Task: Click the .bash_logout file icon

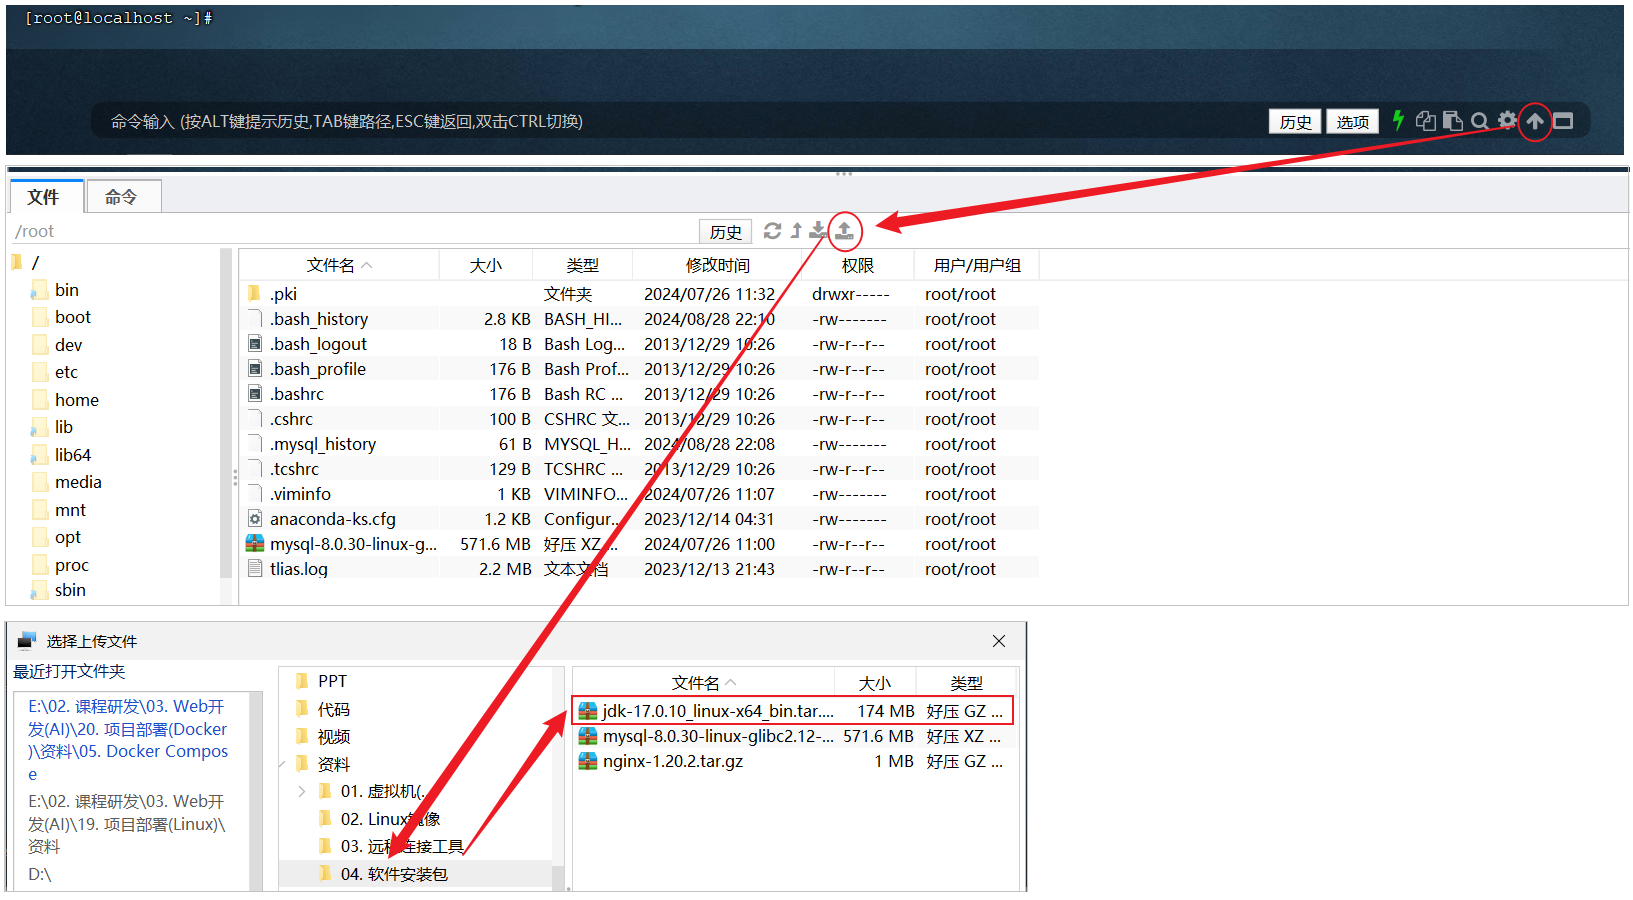Action: point(255,344)
